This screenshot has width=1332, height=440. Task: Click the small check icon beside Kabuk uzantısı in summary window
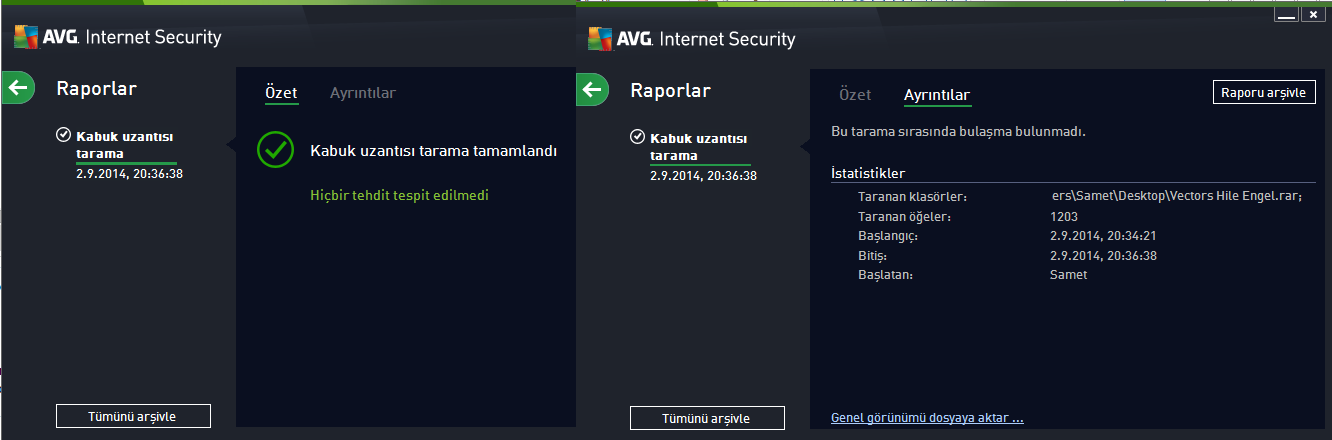65,134
